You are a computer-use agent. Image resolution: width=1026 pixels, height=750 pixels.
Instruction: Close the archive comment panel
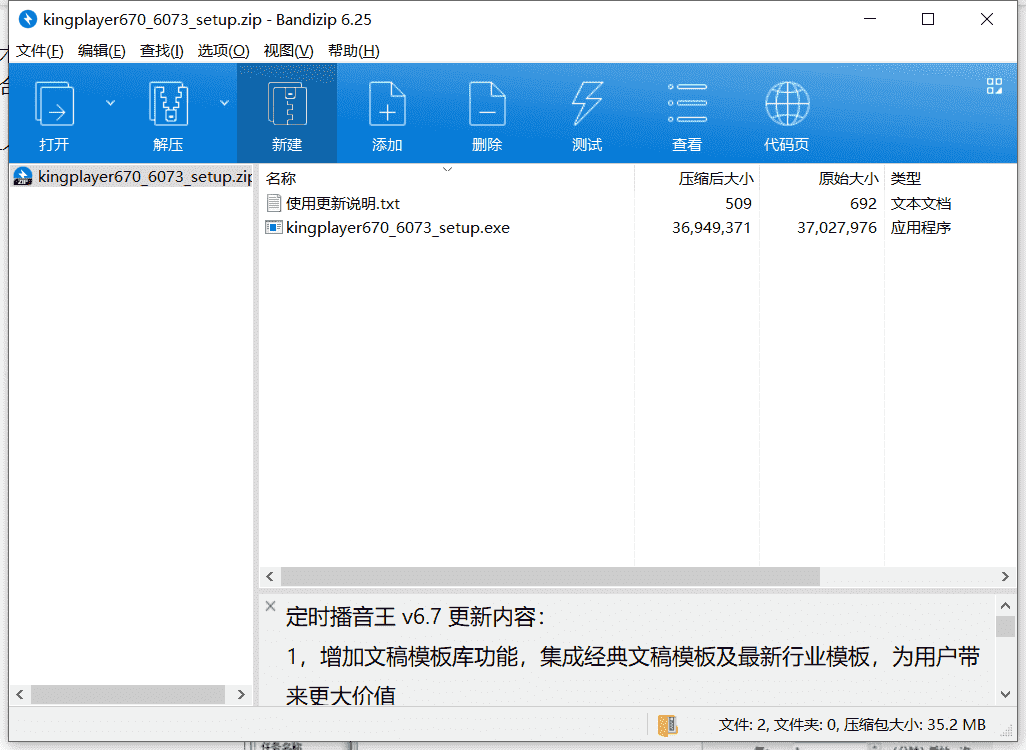[x=270, y=606]
